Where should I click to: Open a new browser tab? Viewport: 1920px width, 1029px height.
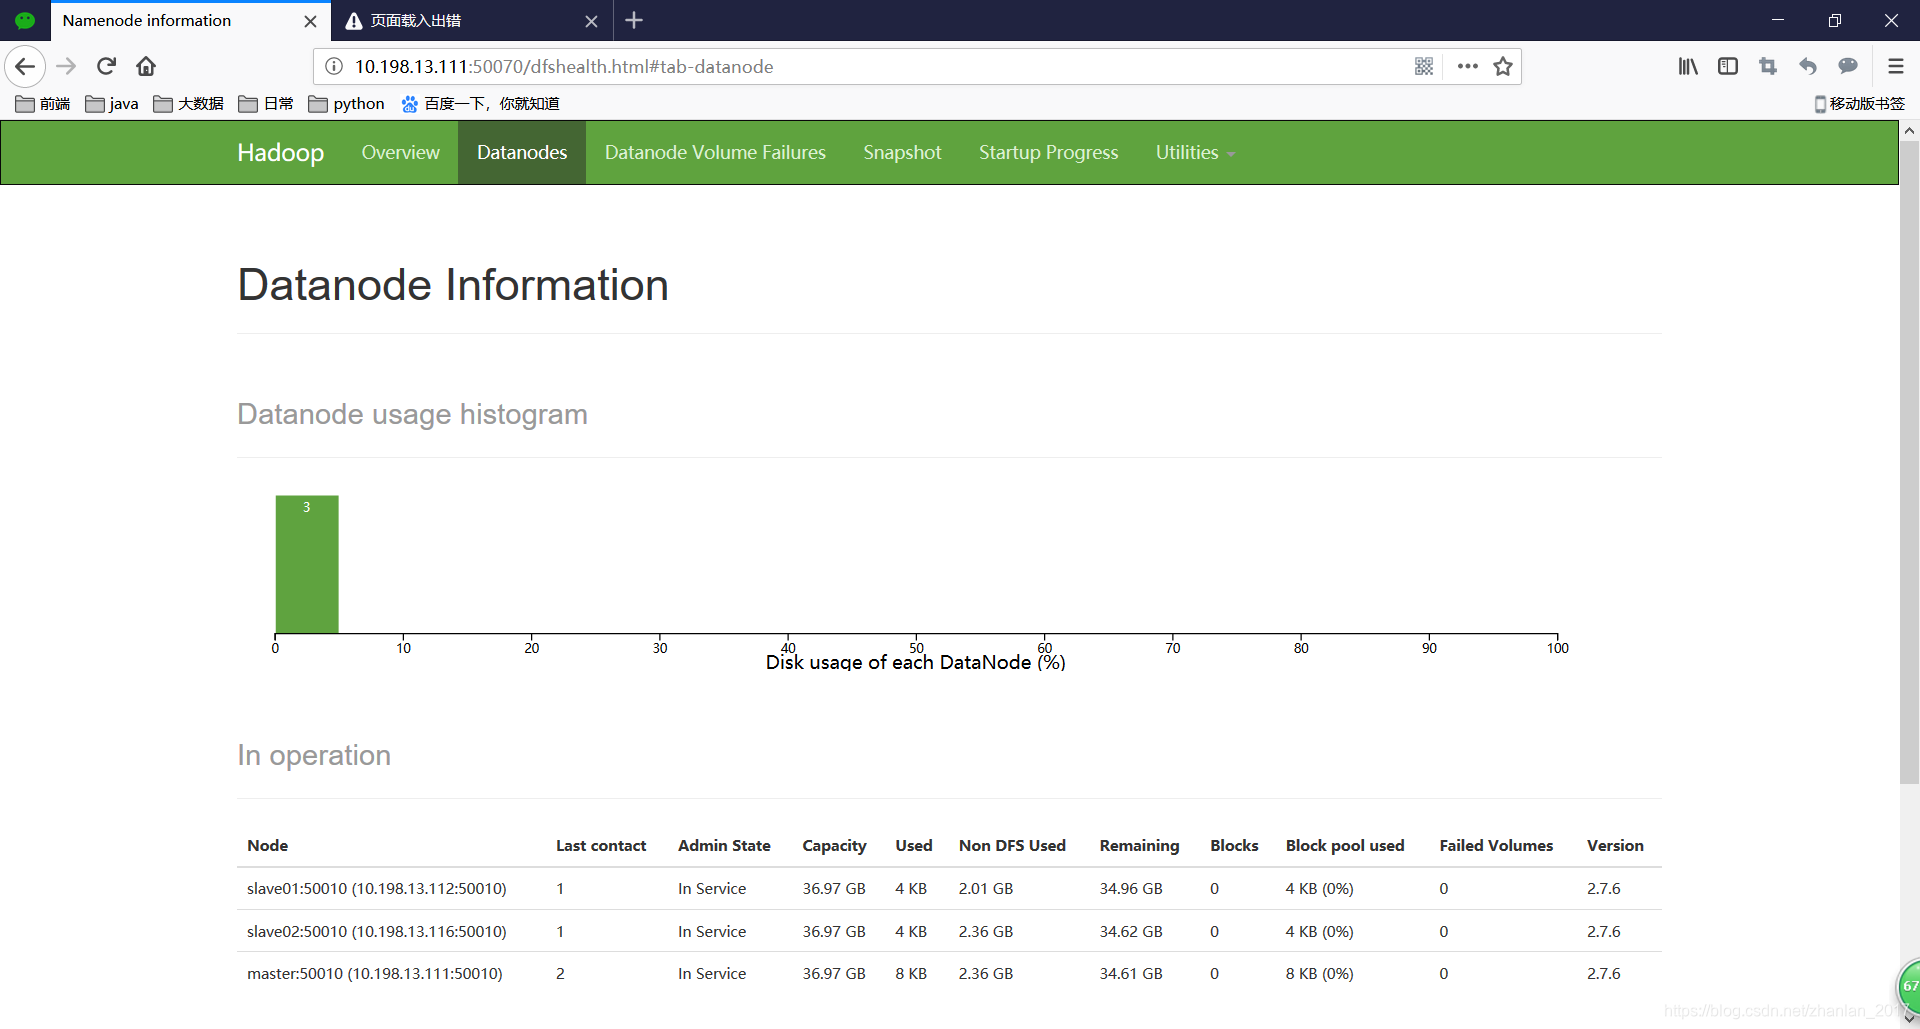[634, 20]
